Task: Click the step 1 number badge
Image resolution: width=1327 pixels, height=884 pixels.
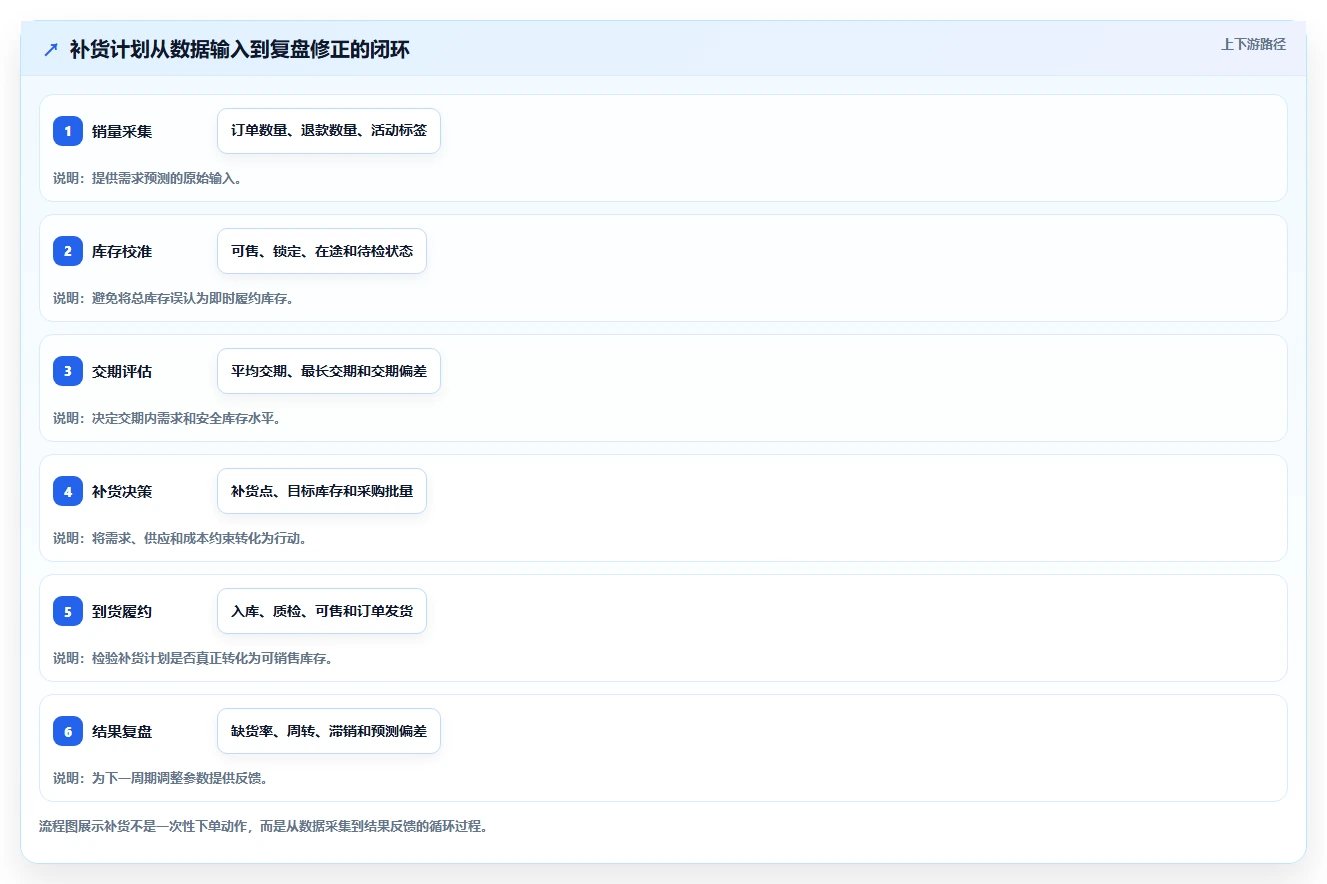Action: (68, 131)
